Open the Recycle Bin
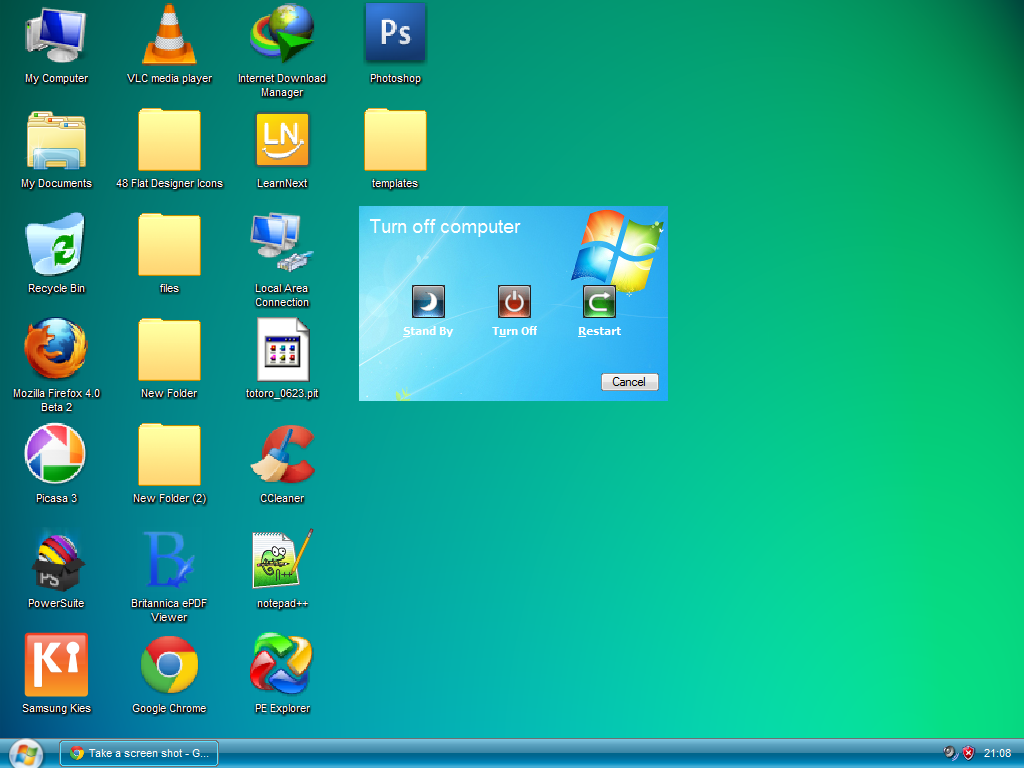Image resolution: width=1024 pixels, height=768 pixels. [x=56, y=245]
